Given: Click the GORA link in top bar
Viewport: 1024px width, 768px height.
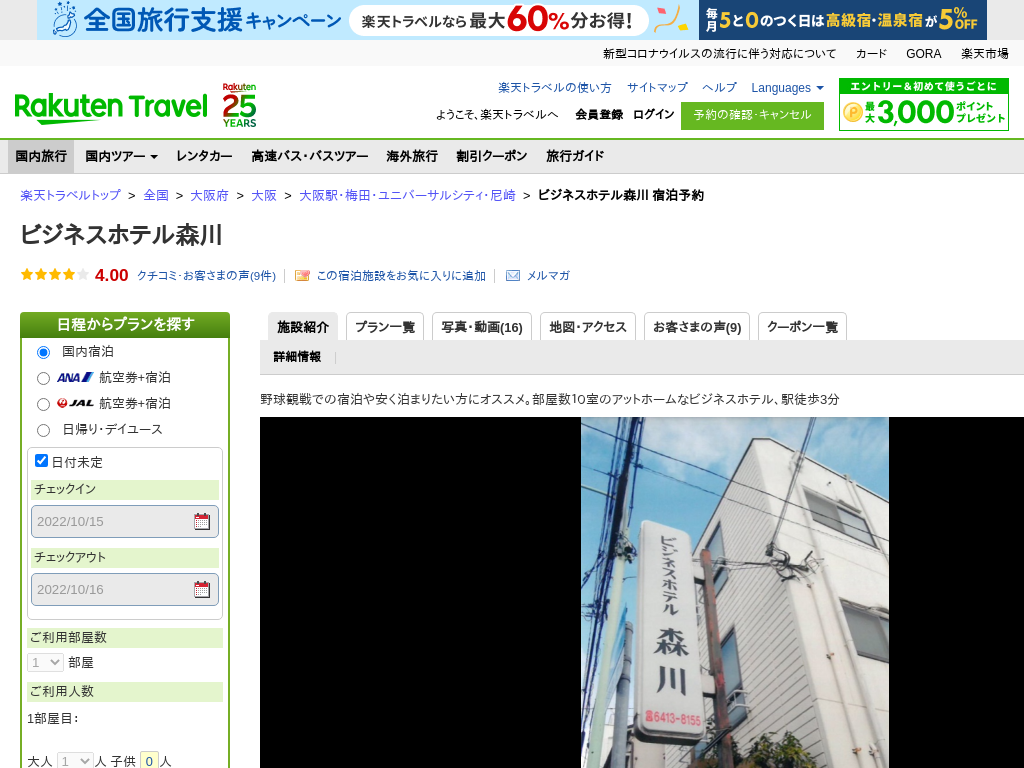Looking at the screenshot, I should click(923, 54).
